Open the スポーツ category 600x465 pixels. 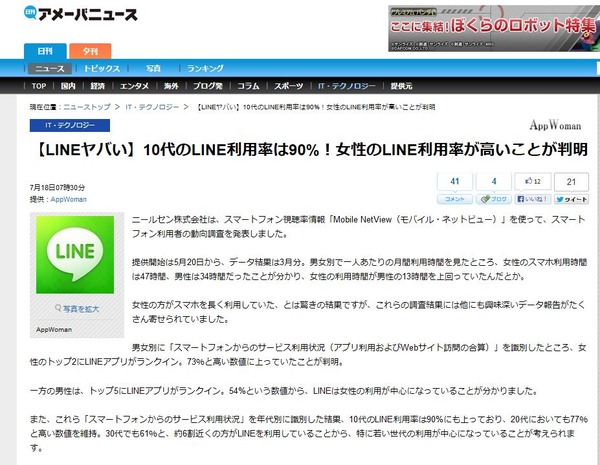click(x=289, y=86)
